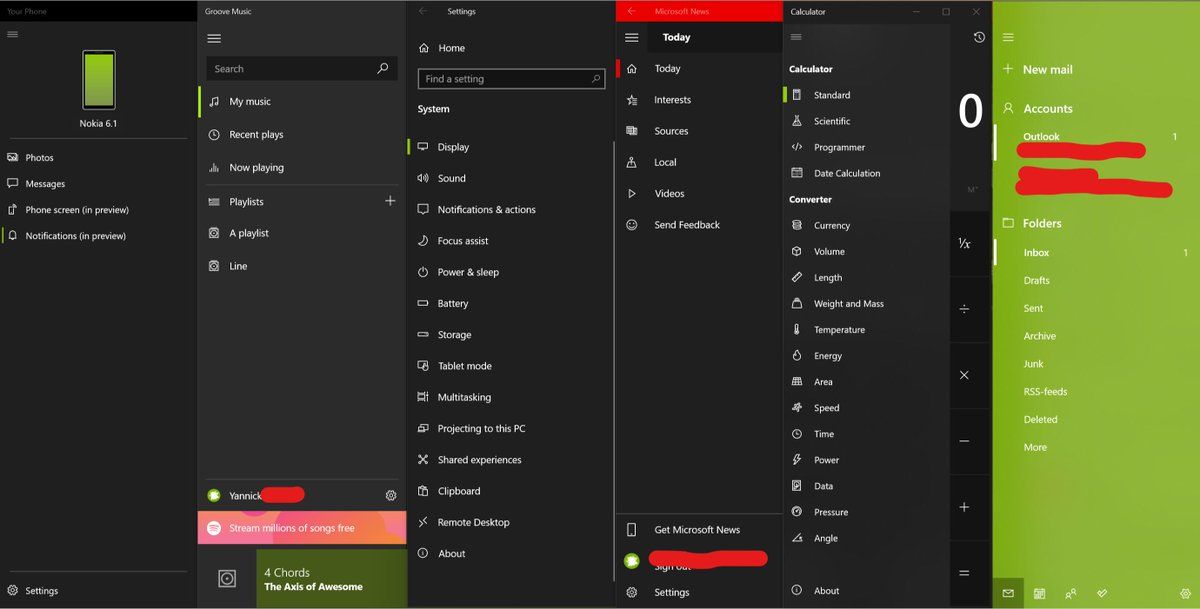Open Groove Music settings gear
This screenshot has width=1200, height=609.
point(391,495)
